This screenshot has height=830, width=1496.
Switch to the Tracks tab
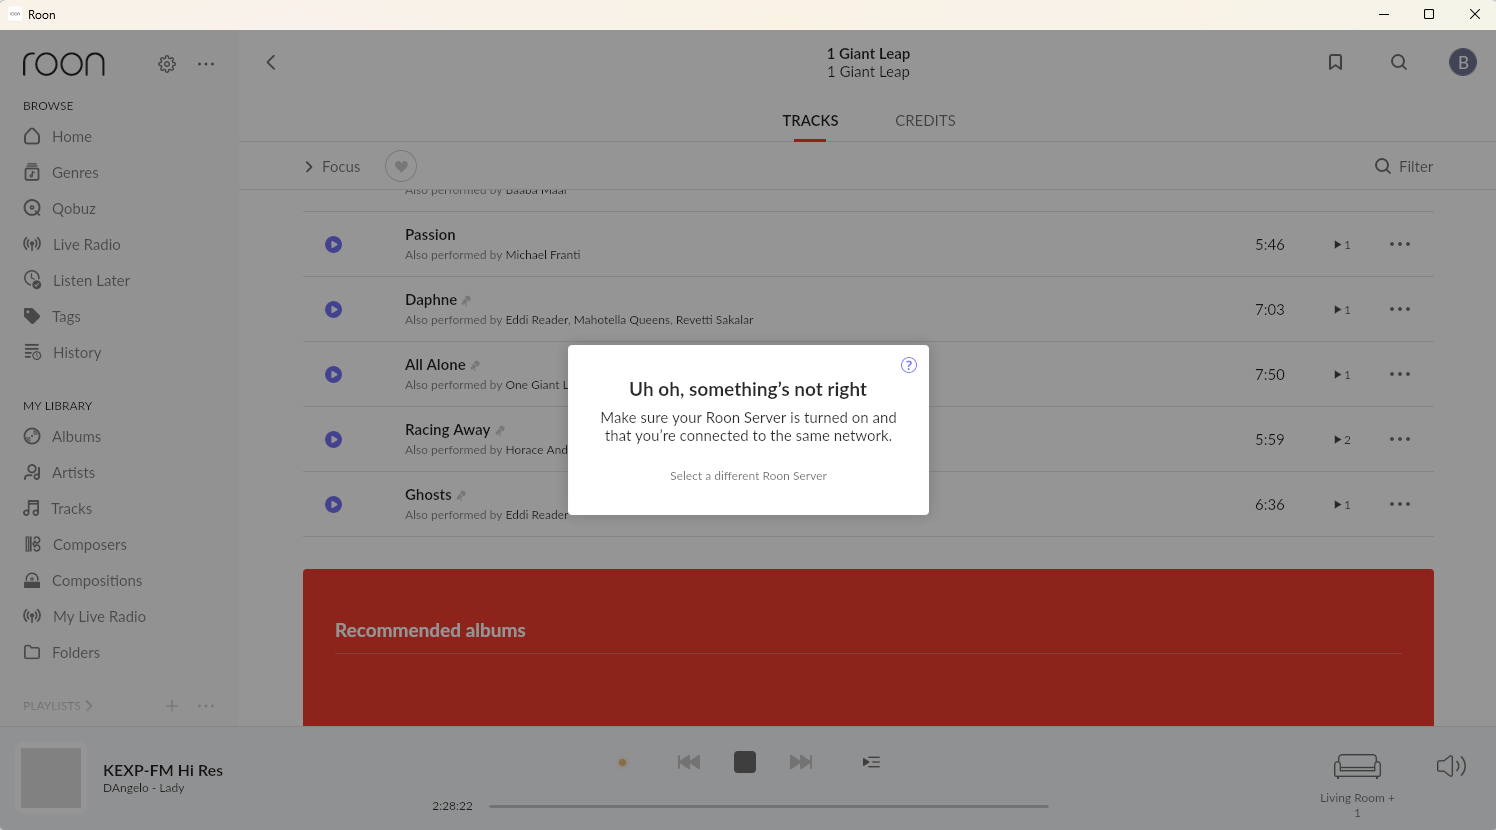coord(810,121)
